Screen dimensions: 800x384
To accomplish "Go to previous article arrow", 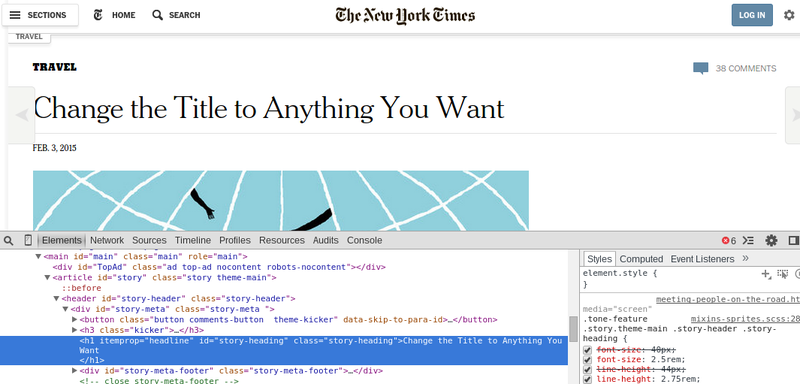I will point(21,115).
